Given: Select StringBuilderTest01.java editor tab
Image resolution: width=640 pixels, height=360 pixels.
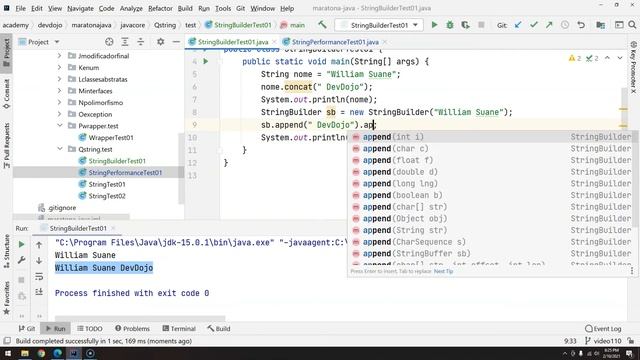Looking at the screenshot, I should point(233,42).
